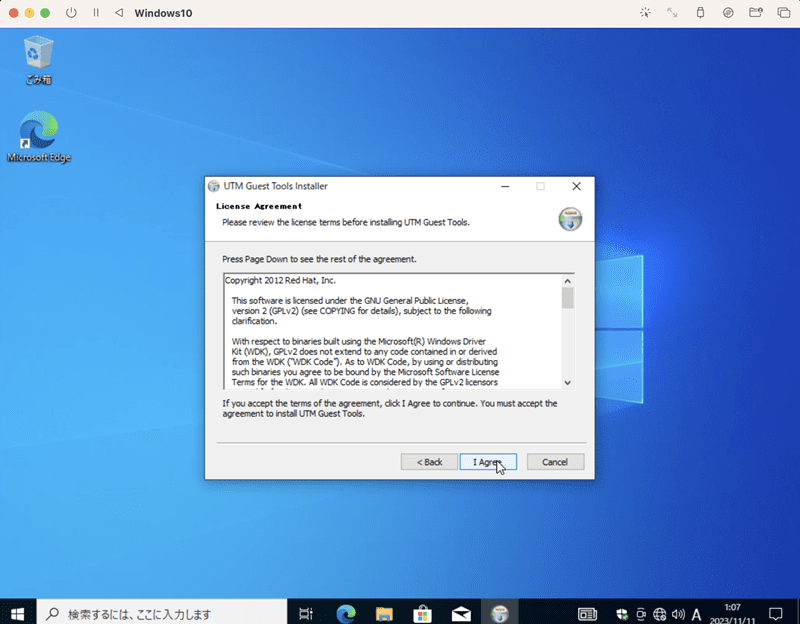
Task: Toggle the IME input mode indicator A
Action: coord(696,614)
